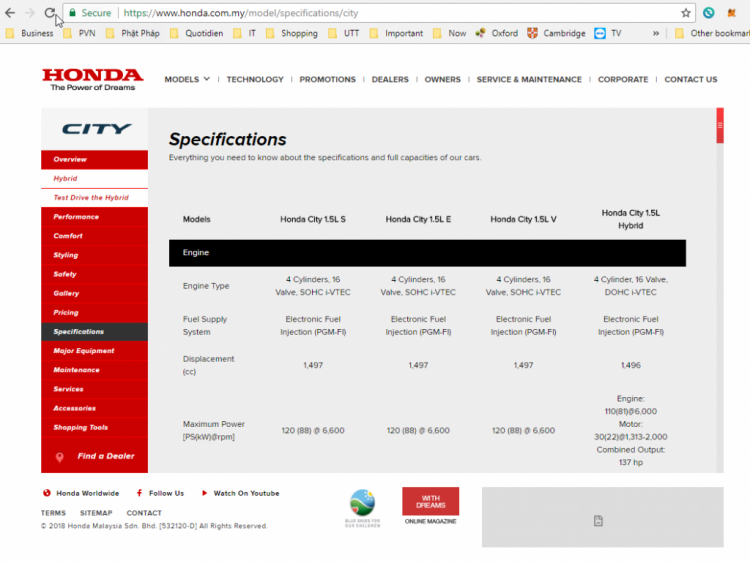
Task: Open the With Dreams online magazine
Action: click(430, 506)
